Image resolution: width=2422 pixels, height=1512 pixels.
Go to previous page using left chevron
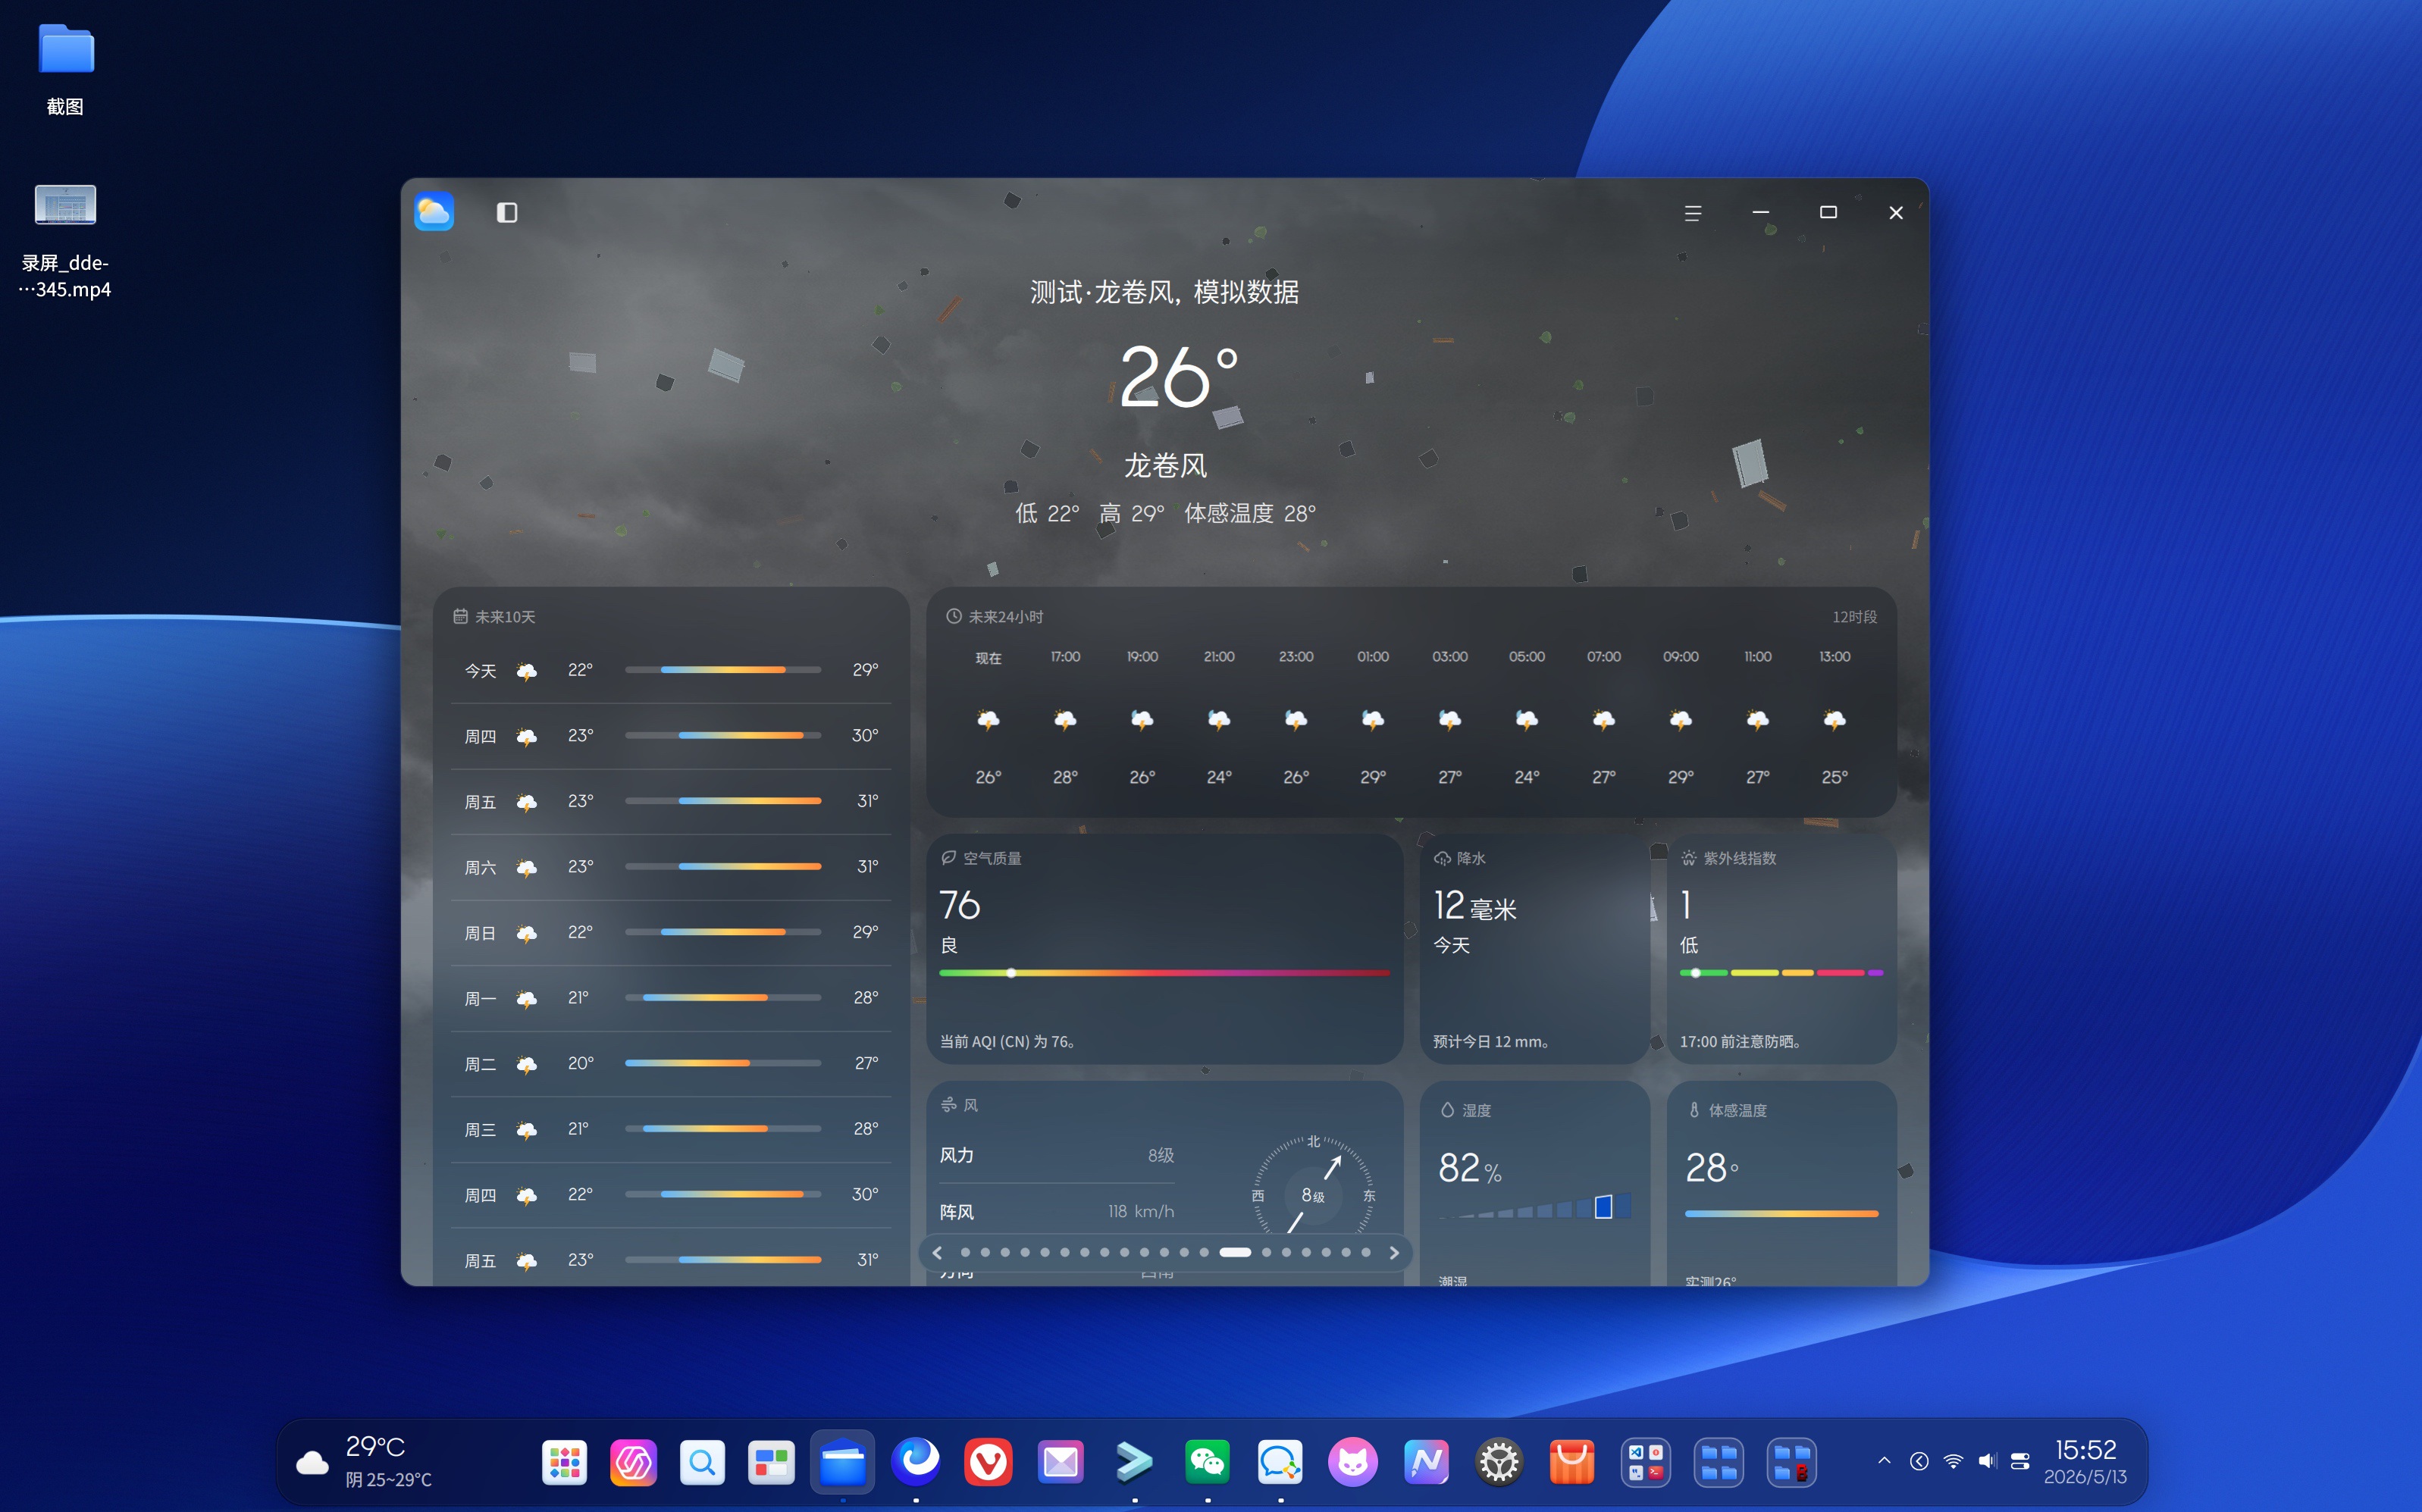[x=937, y=1252]
